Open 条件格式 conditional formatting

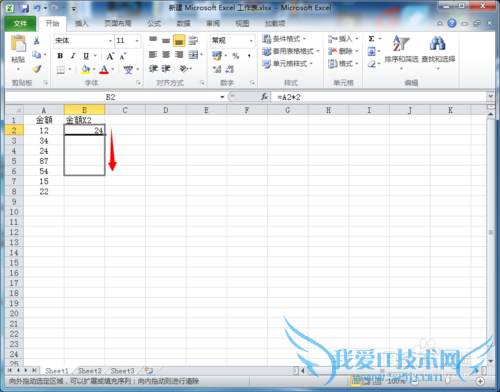tap(284, 39)
